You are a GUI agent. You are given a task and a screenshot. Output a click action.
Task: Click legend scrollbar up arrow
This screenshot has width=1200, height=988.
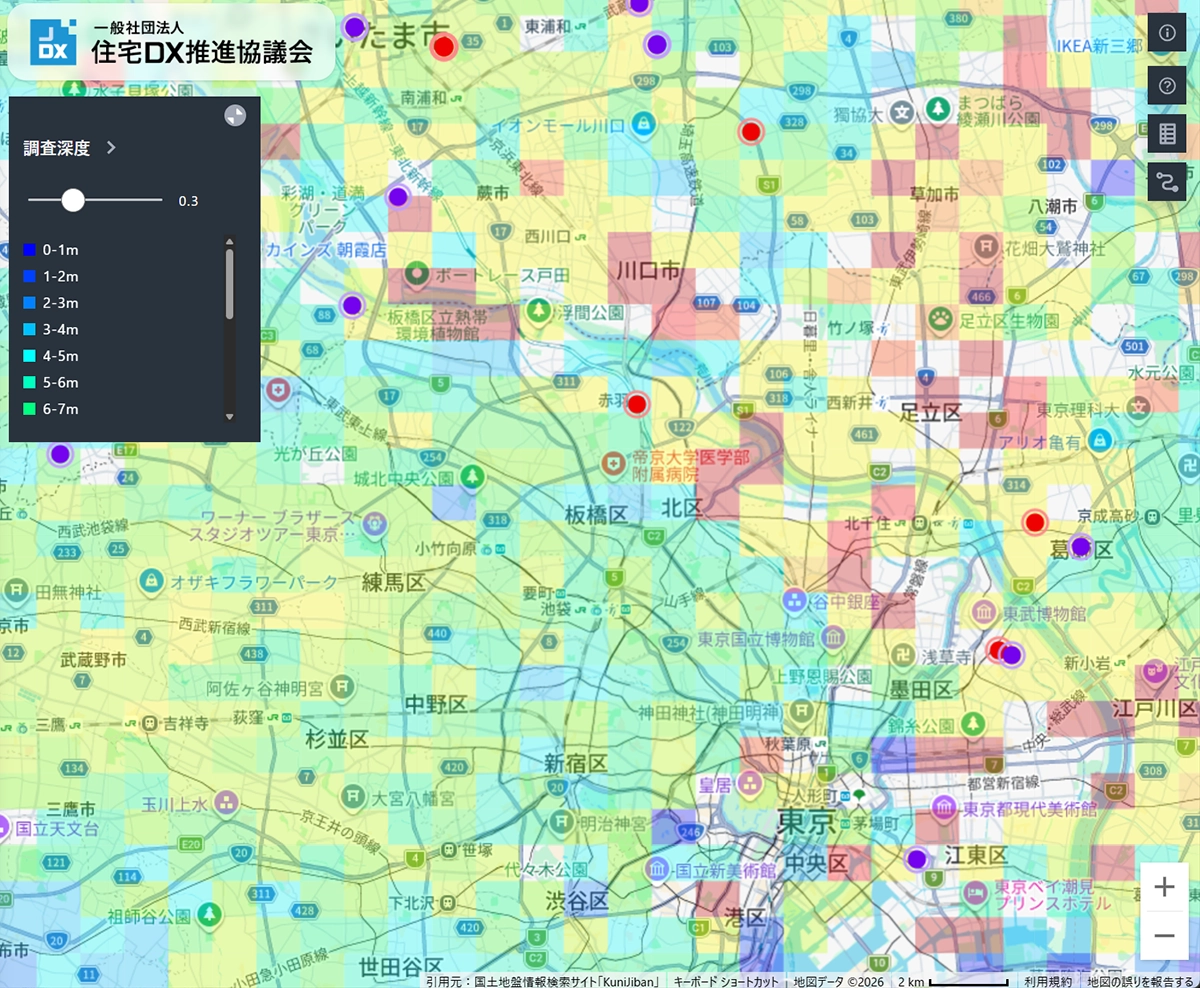coord(229,241)
